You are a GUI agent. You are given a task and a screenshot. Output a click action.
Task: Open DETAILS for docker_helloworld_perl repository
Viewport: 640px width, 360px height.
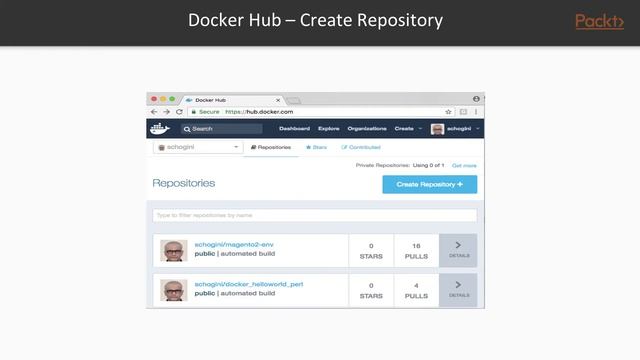tap(458, 290)
